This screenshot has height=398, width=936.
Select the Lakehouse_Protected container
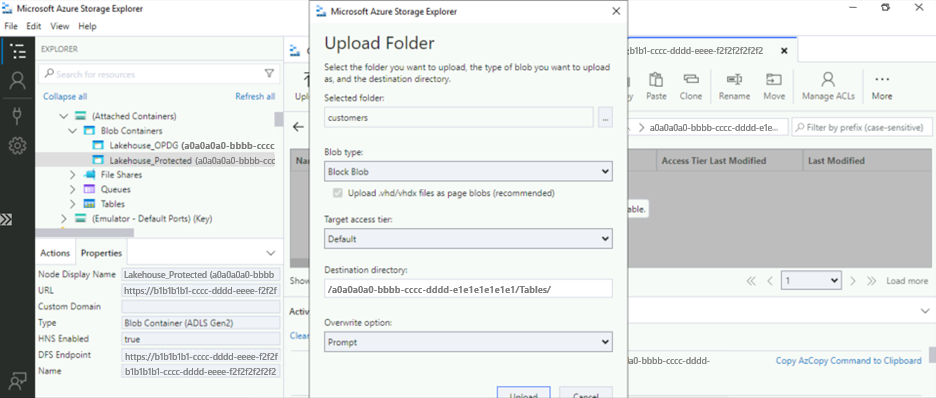pyautogui.click(x=155, y=160)
